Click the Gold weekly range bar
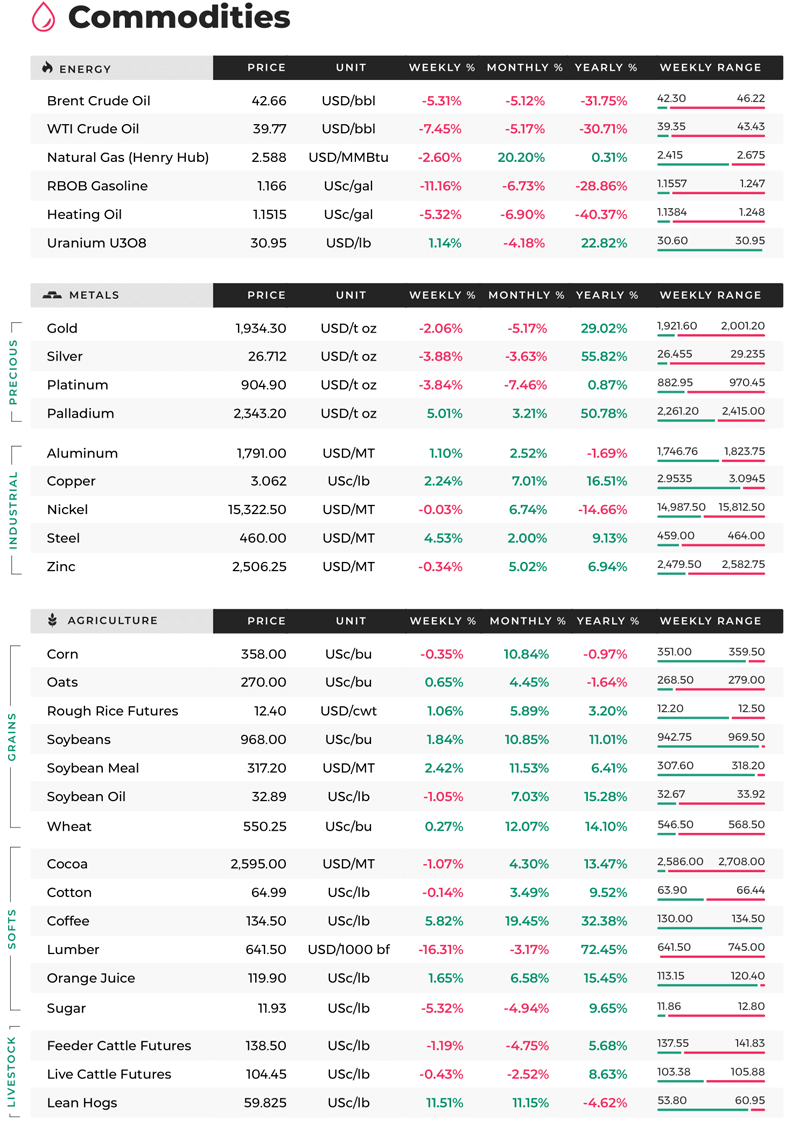The height and width of the screenshot is (1142, 806). [711, 336]
